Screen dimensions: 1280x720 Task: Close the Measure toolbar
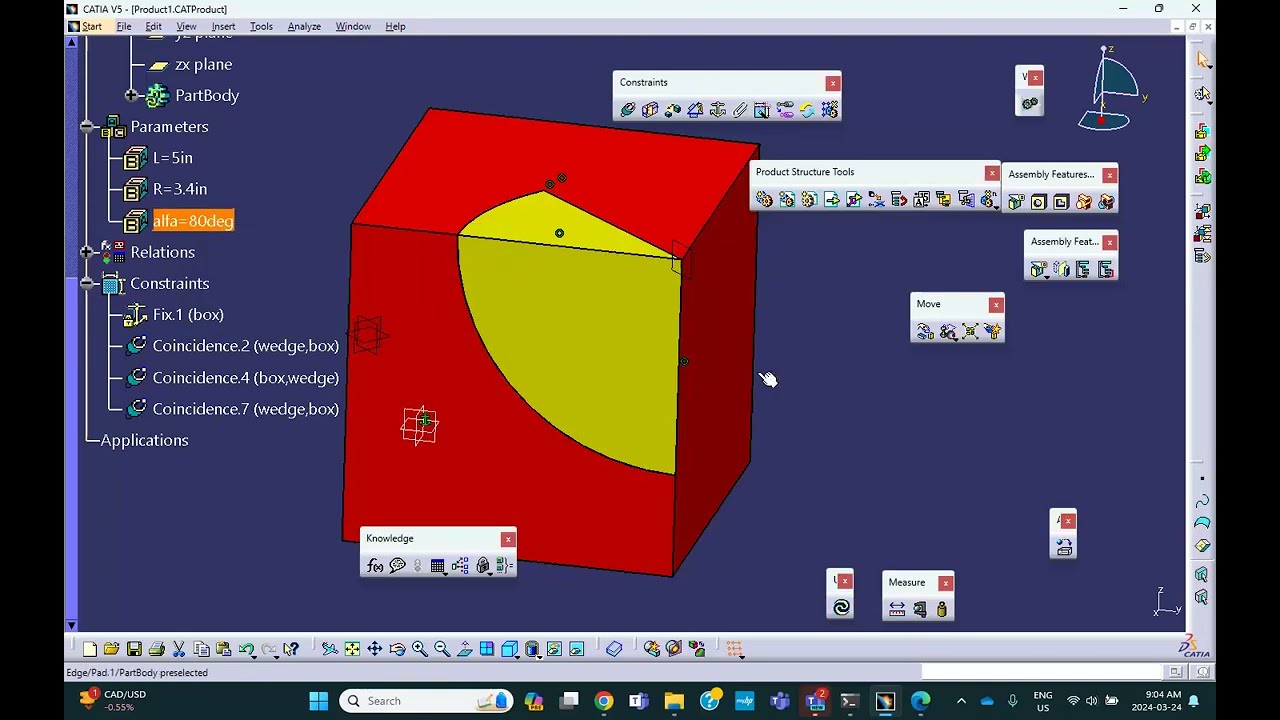[x=945, y=583]
